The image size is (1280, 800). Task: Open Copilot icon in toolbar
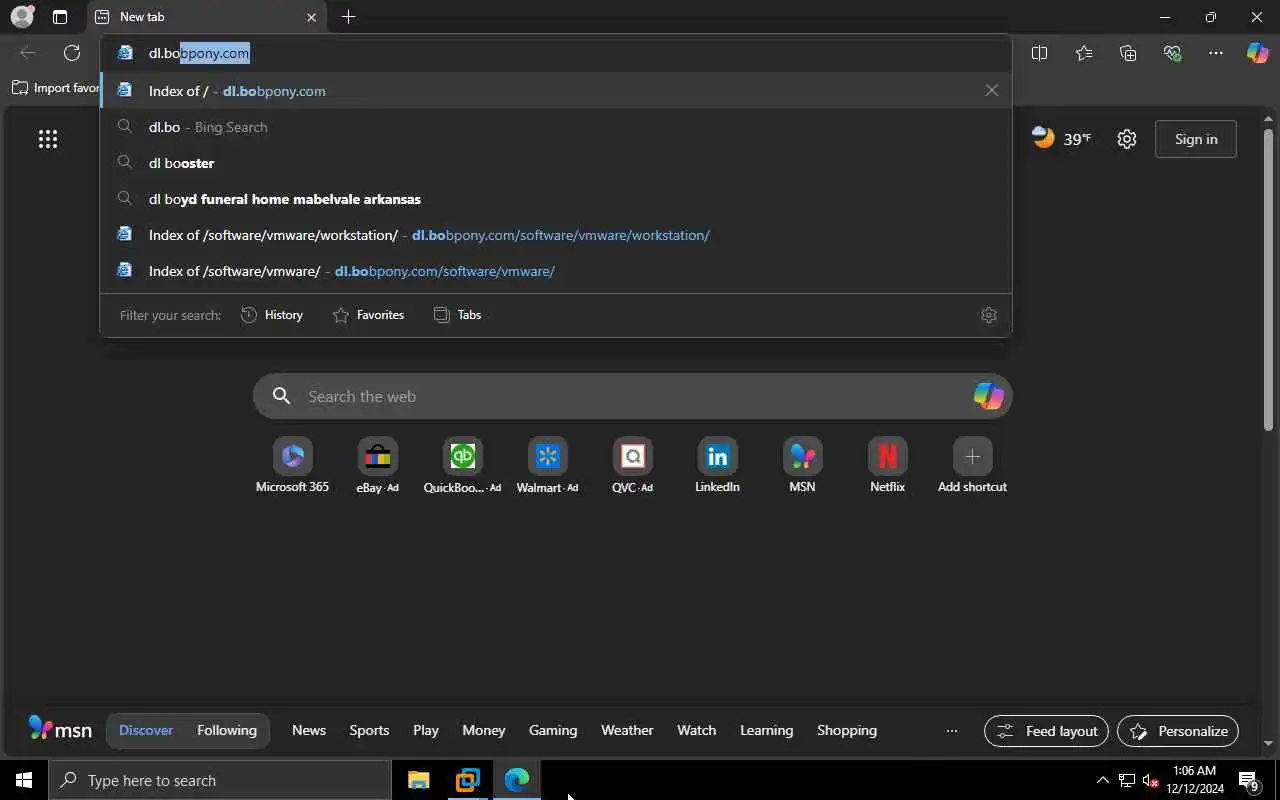(1257, 53)
